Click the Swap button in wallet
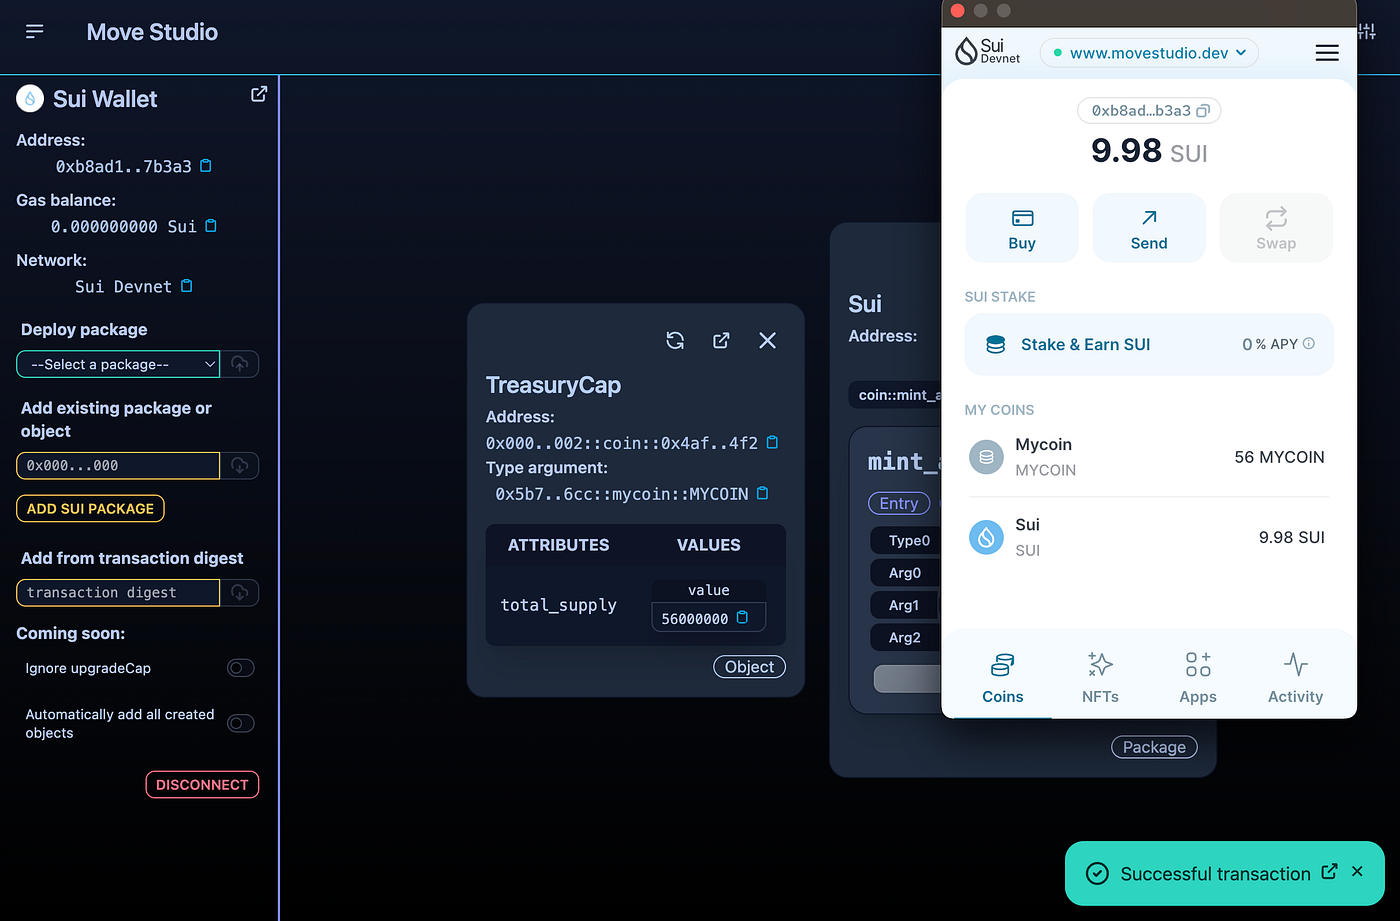1400x921 pixels. coord(1276,228)
